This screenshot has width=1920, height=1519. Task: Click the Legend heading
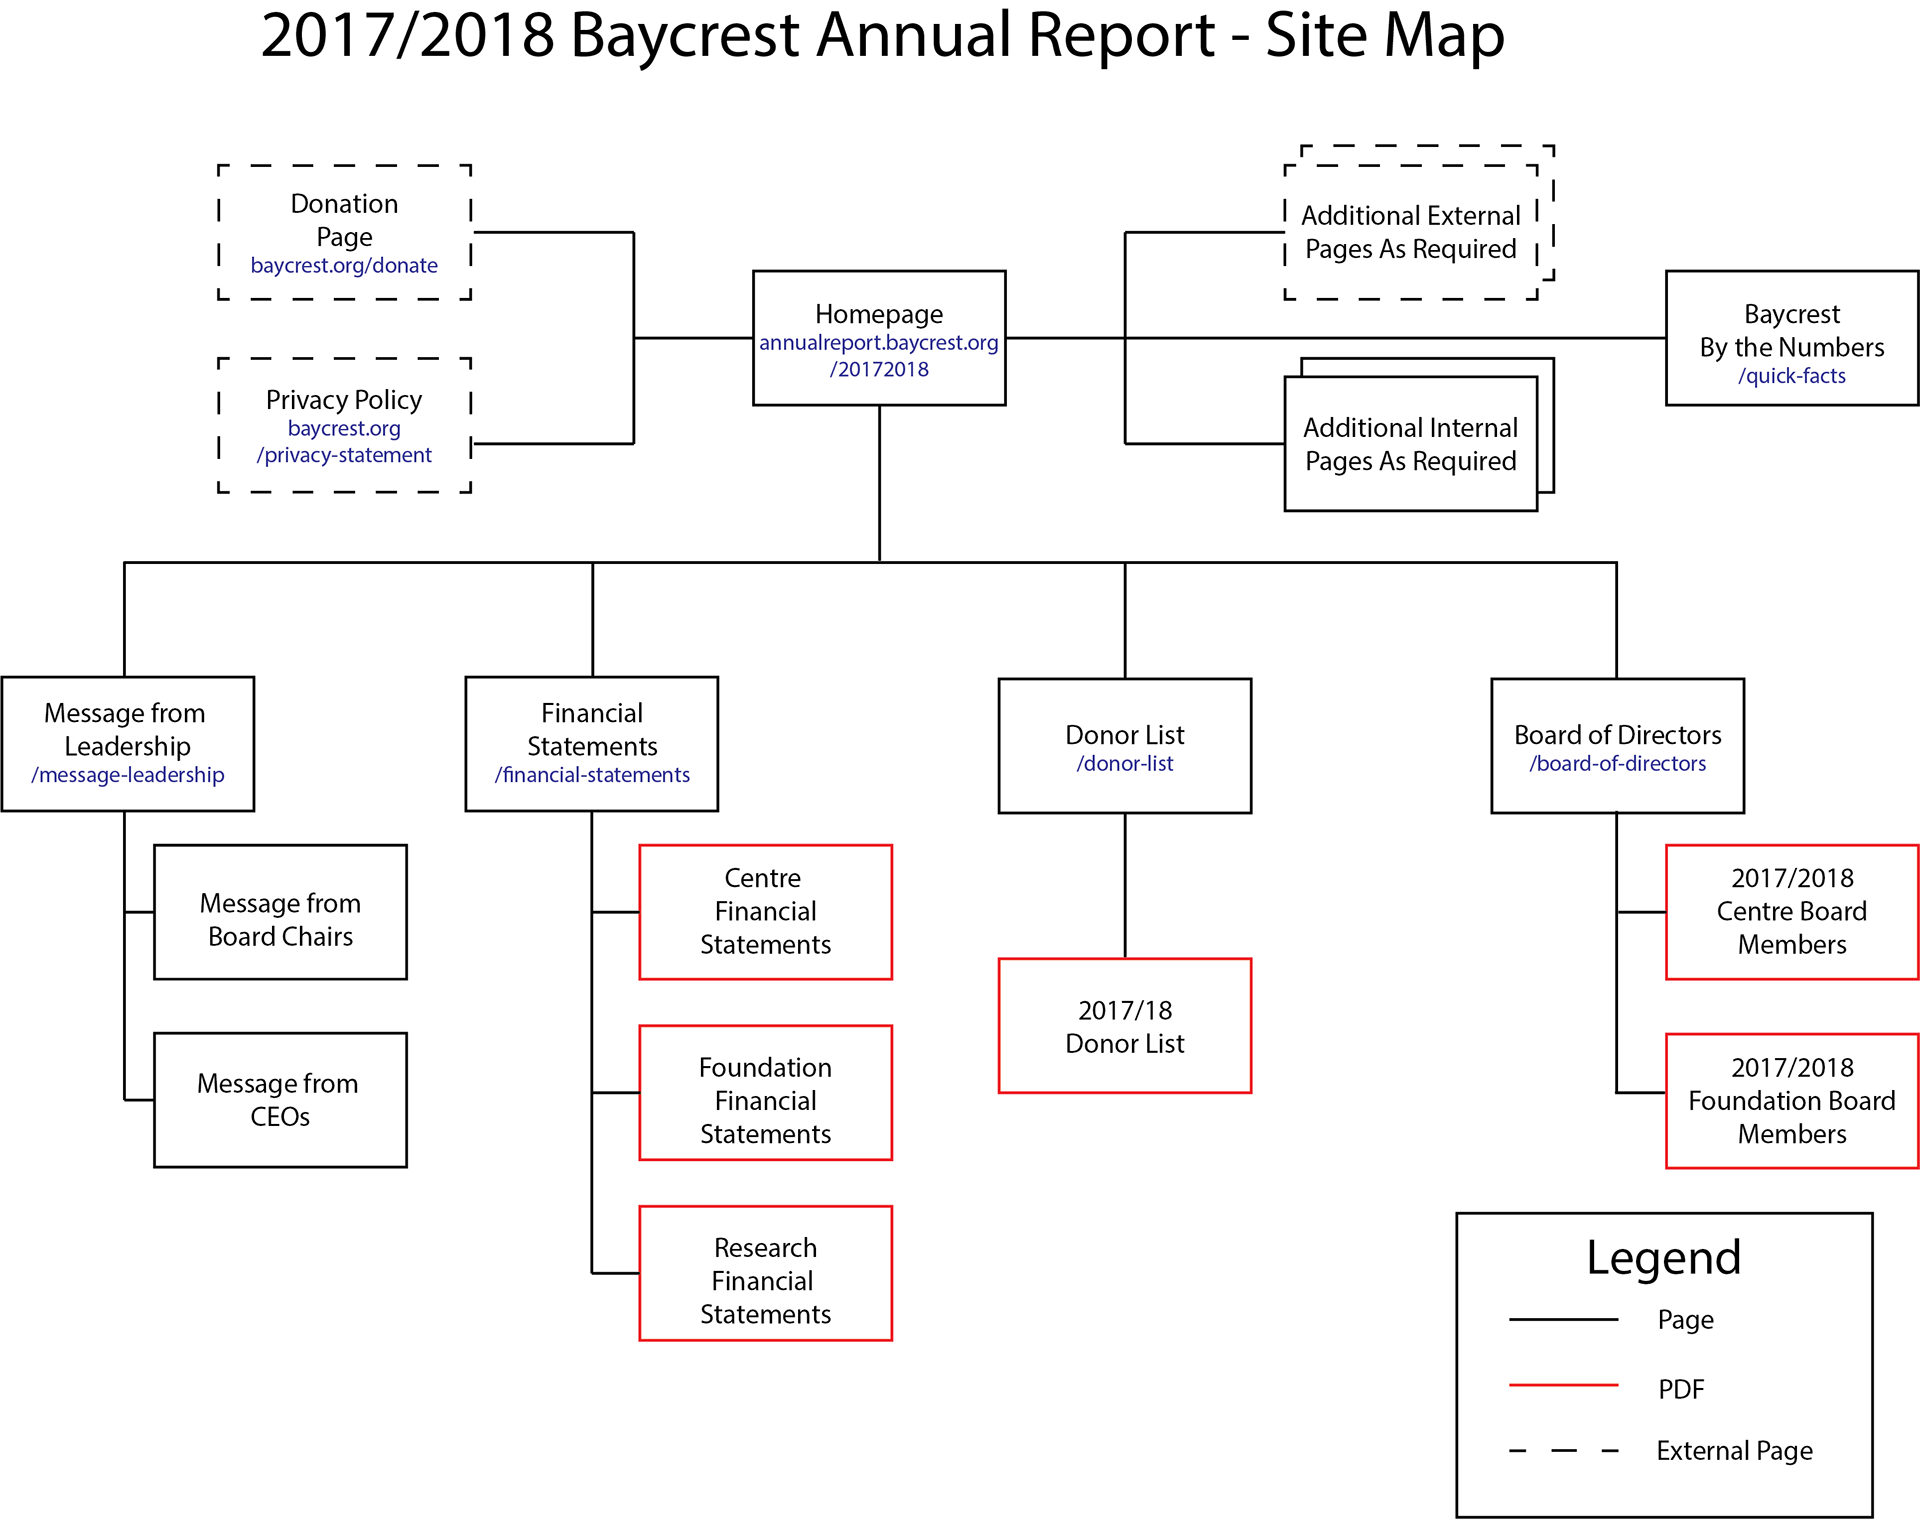pyautogui.click(x=1664, y=1257)
